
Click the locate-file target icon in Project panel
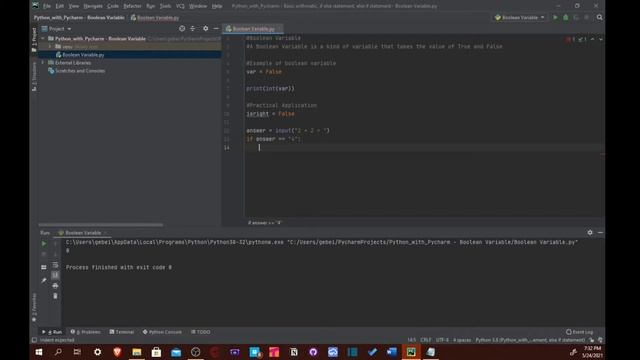pyautogui.click(x=182, y=29)
